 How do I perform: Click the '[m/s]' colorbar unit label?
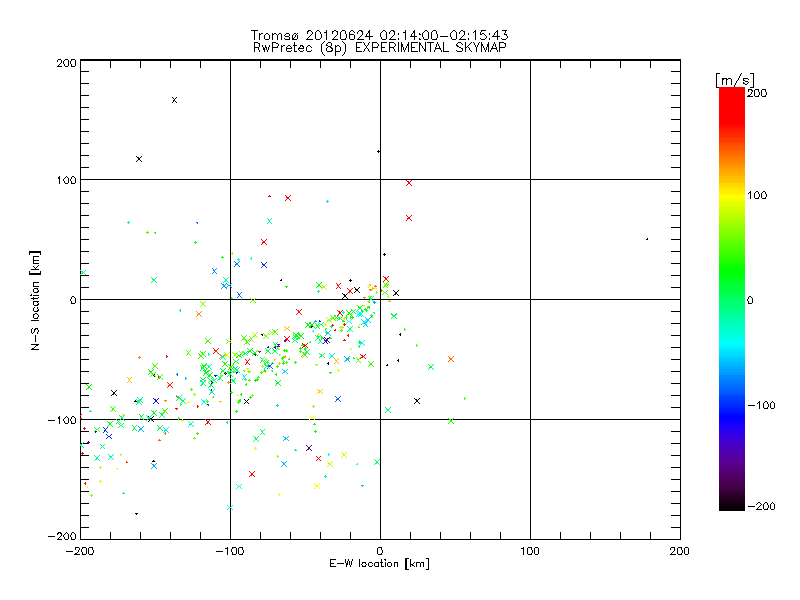click(735, 80)
